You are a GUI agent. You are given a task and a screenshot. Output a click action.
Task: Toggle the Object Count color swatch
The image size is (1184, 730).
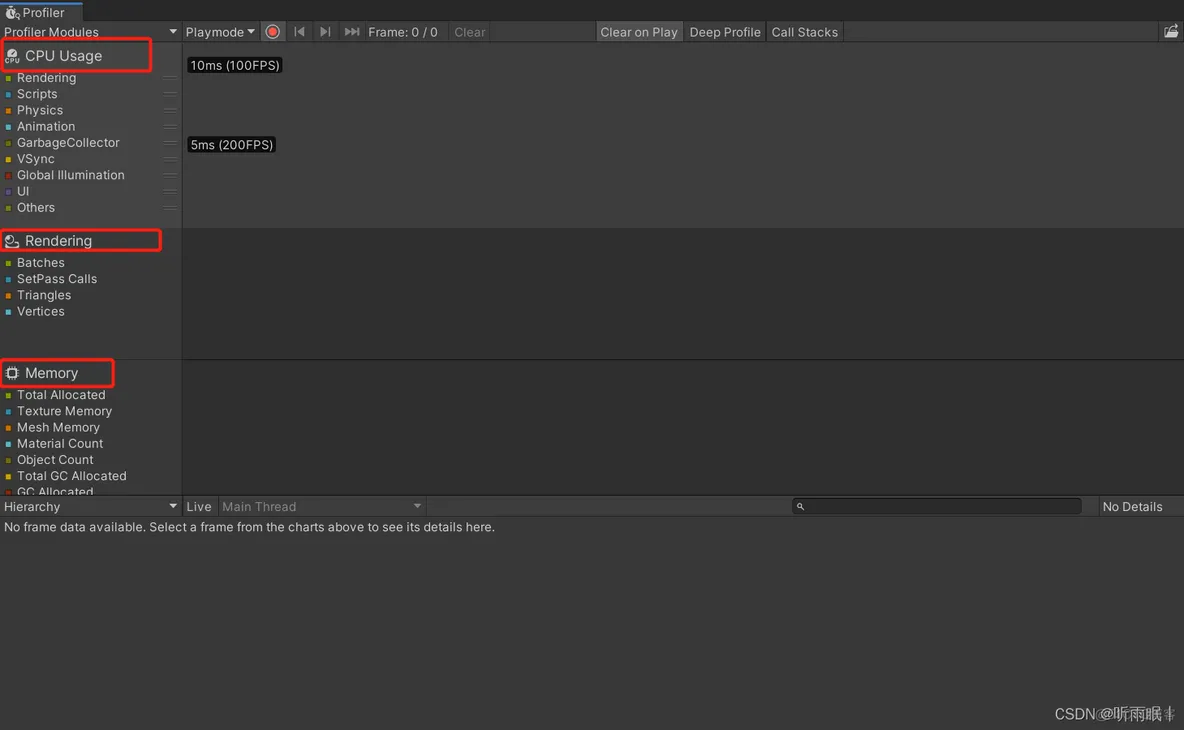tap(8, 460)
